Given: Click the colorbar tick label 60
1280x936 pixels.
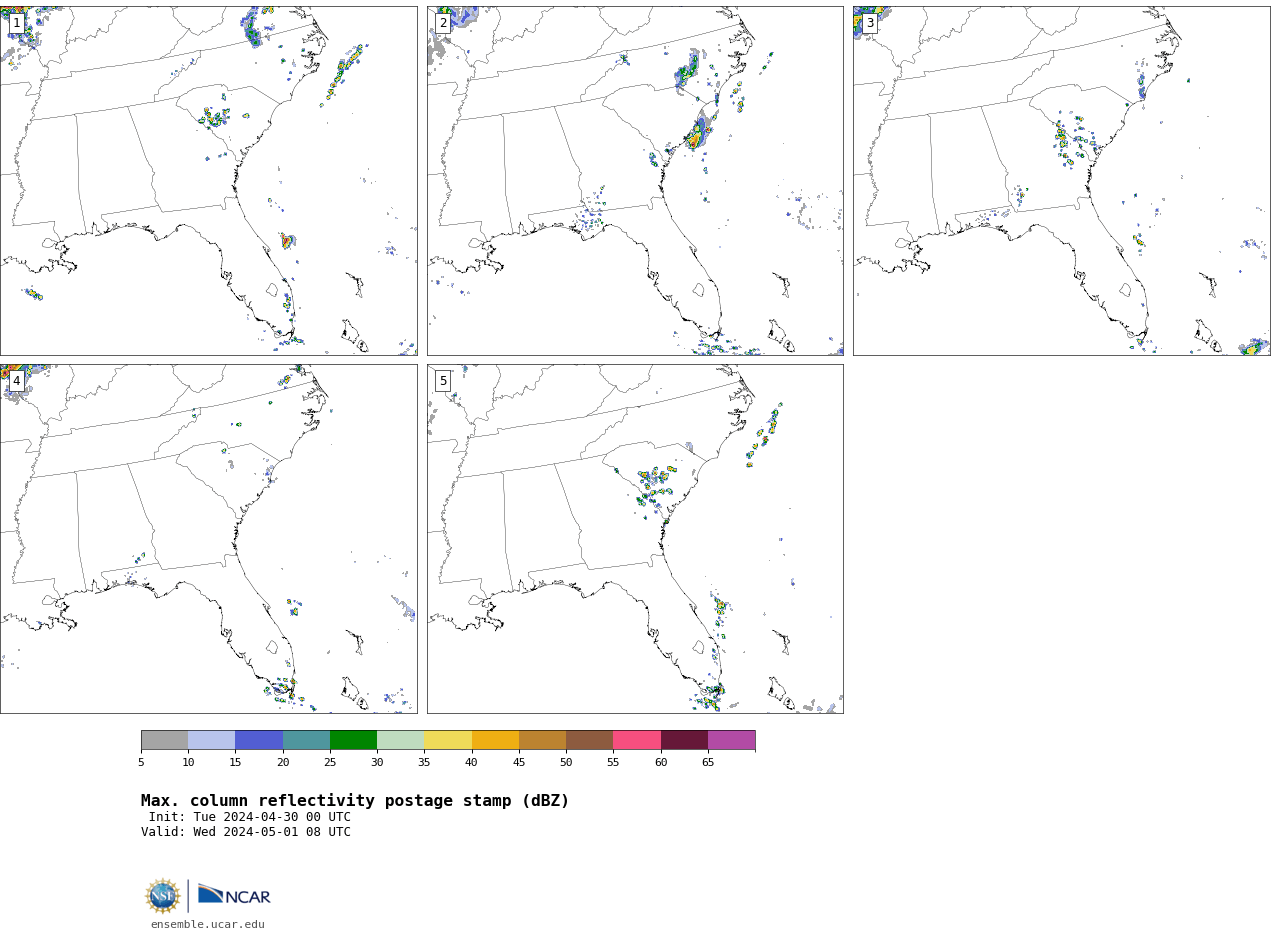Looking at the screenshot, I should pyautogui.click(x=661, y=763).
